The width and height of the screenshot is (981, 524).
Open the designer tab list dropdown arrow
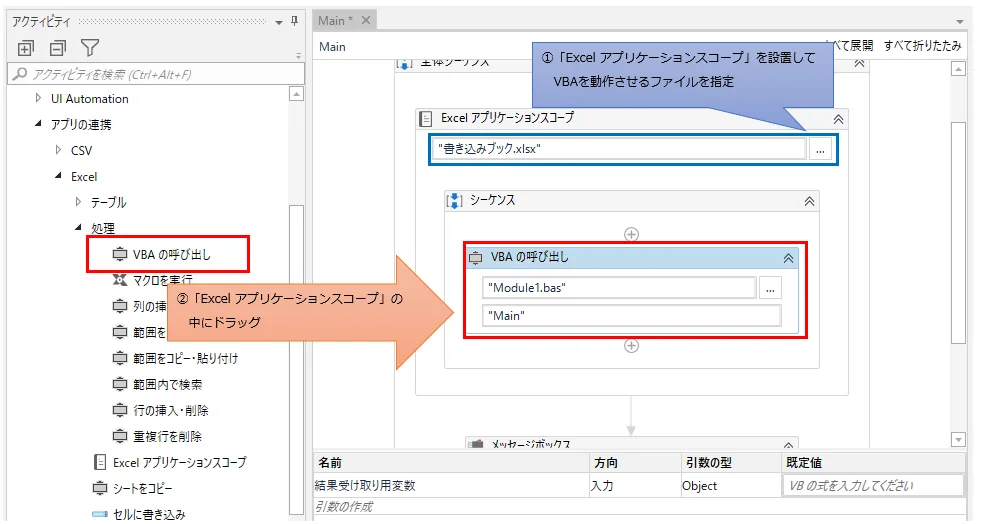click(x=960, y=22)
